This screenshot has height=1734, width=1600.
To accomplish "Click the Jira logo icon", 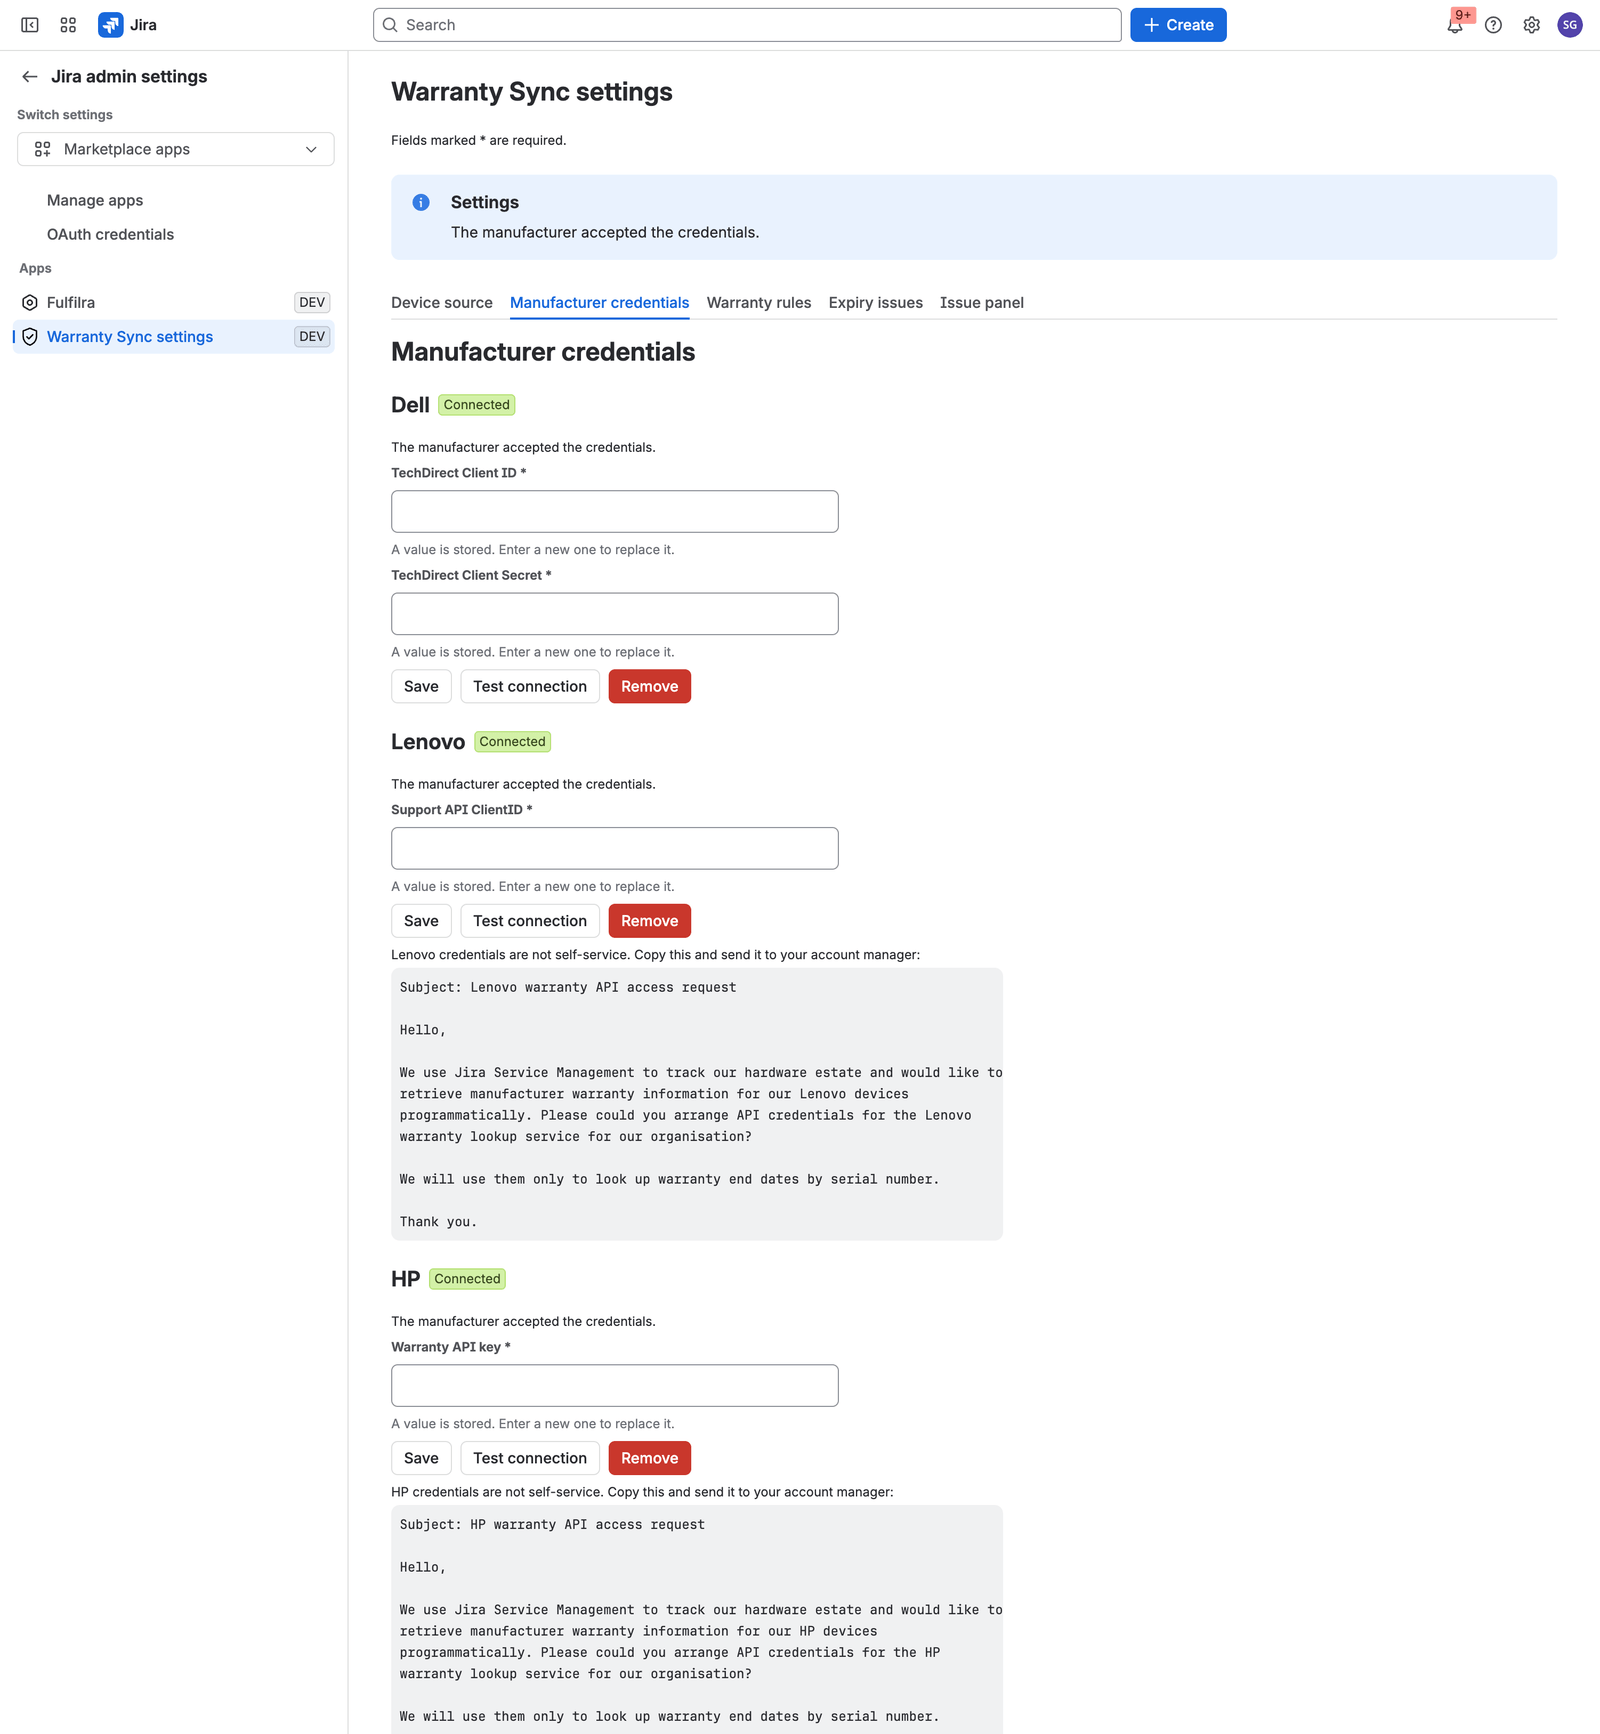I will click(111, 25).
